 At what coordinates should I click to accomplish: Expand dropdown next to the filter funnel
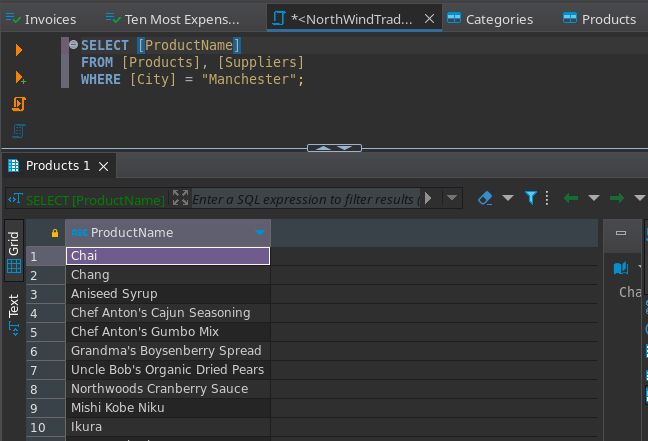pyautogui.click(x=548, y=198)
